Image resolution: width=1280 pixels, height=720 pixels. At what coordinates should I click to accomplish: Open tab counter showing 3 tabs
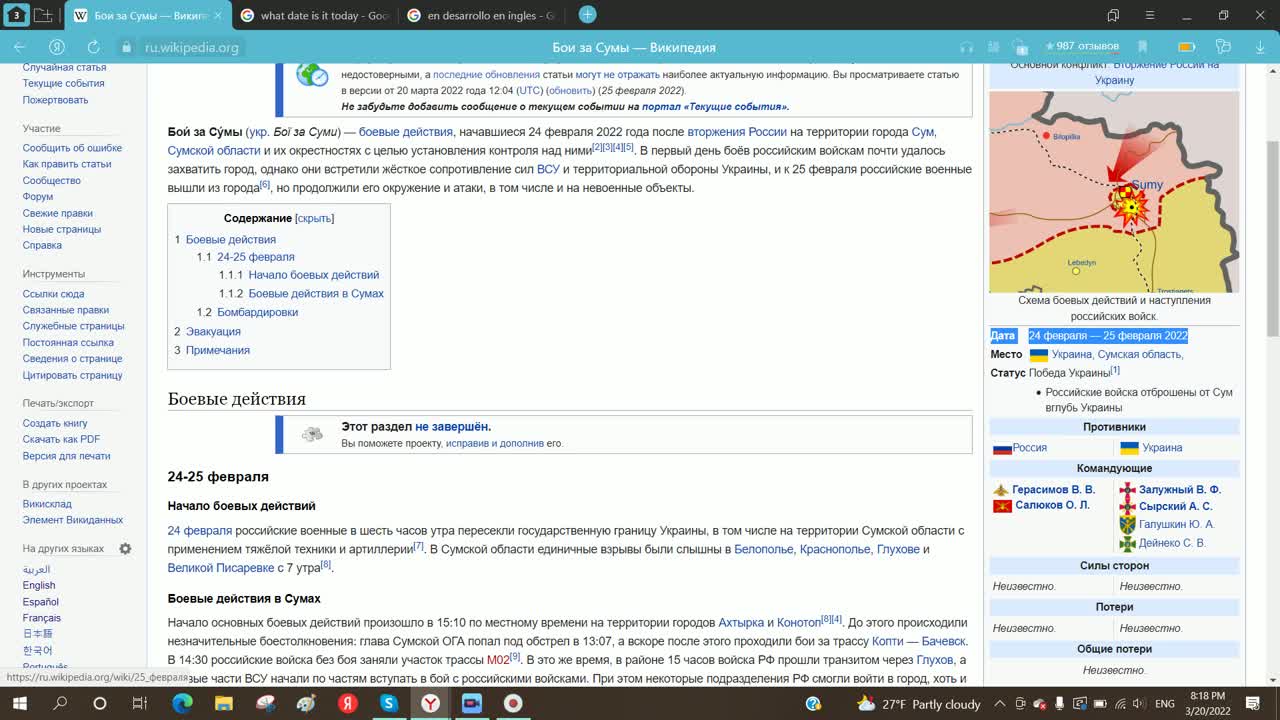click(15, 15)
